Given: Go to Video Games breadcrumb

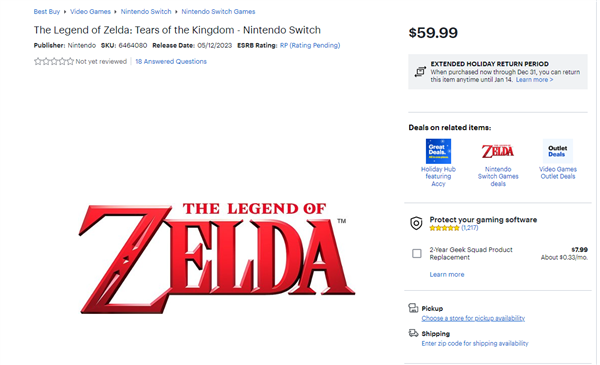Looking at the screenshot, I should pyautogui.click(x=90, y=11).
